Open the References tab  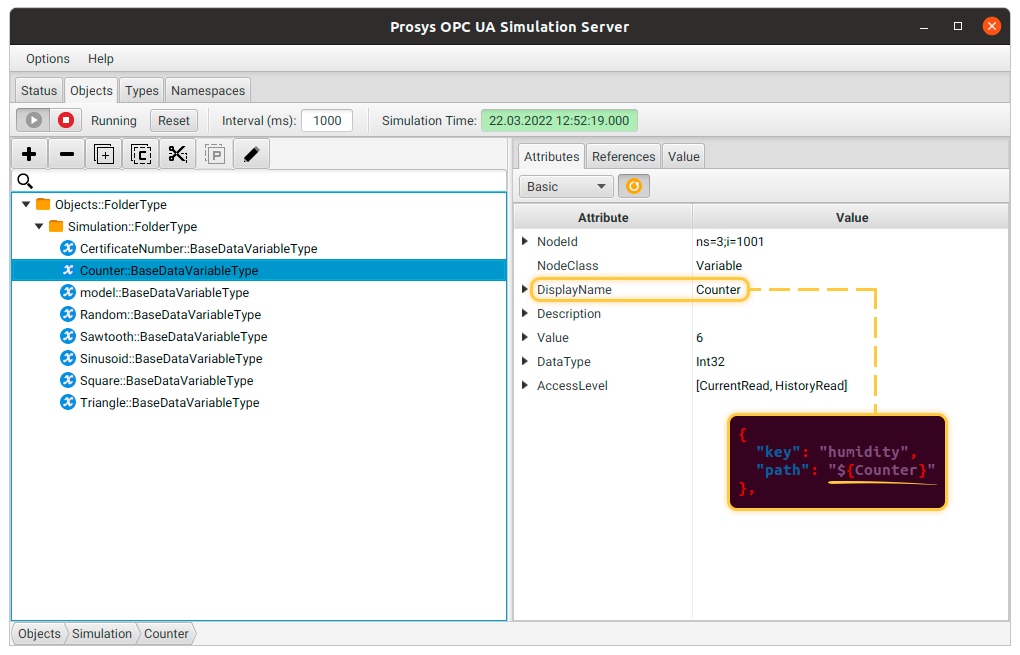[623, 157]
